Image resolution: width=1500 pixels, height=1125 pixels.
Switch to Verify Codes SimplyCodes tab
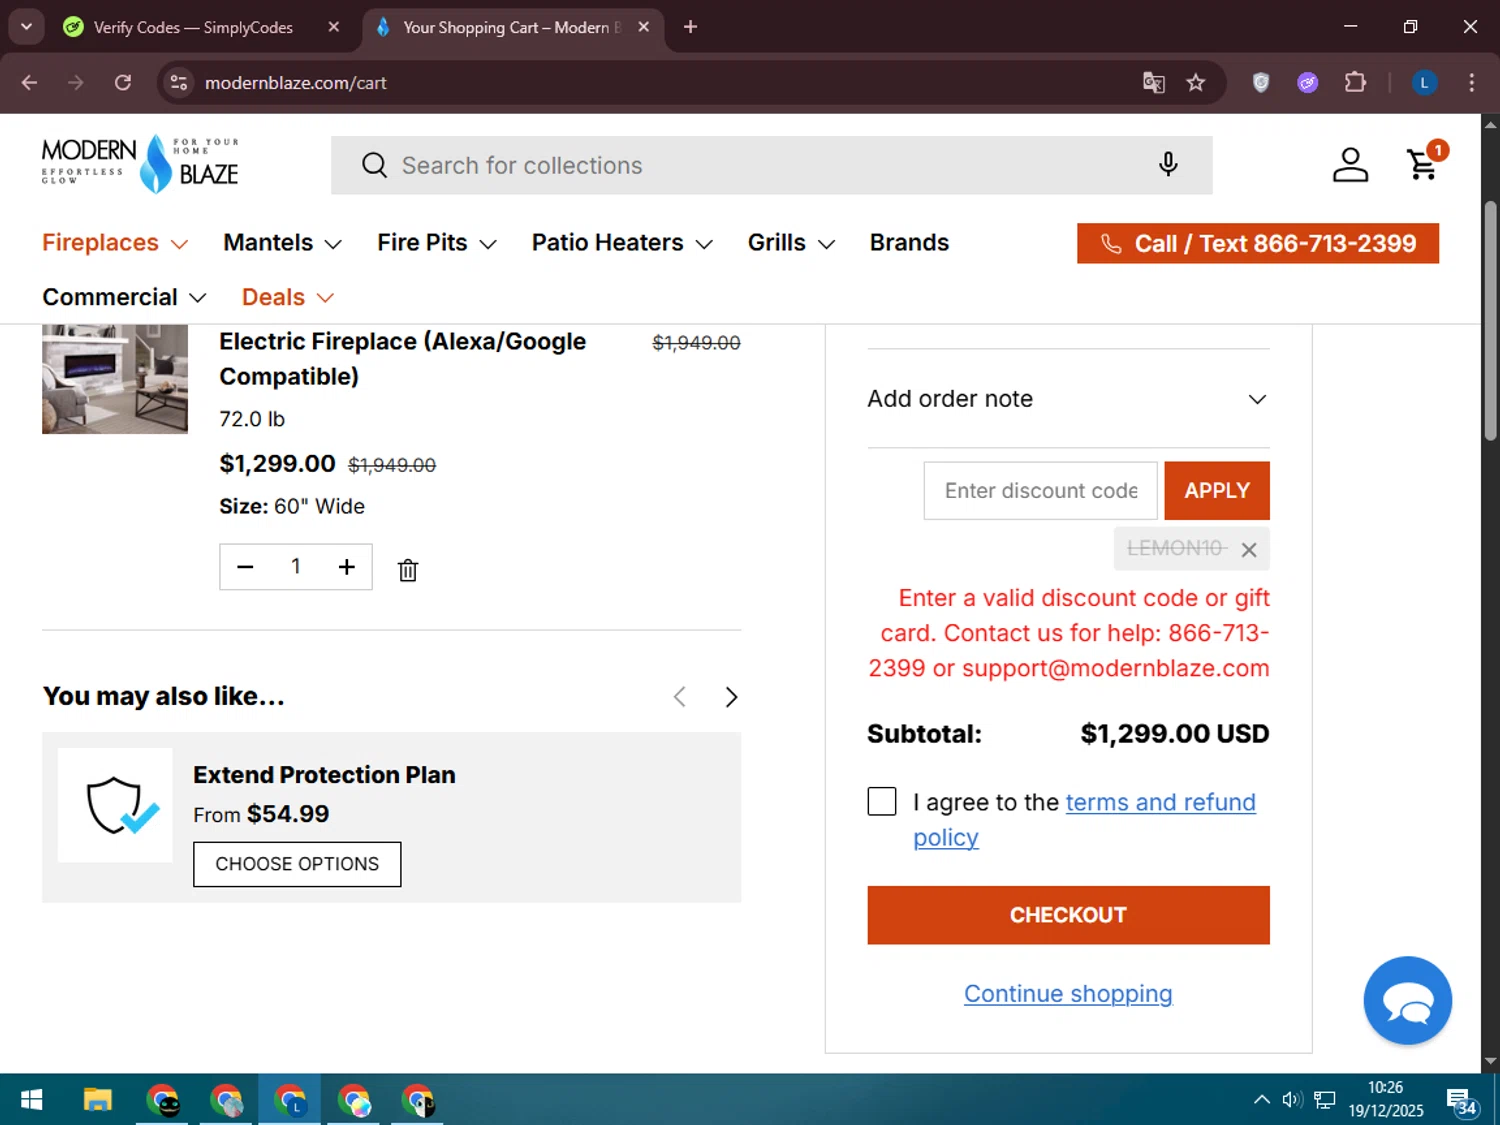(193, 27)
